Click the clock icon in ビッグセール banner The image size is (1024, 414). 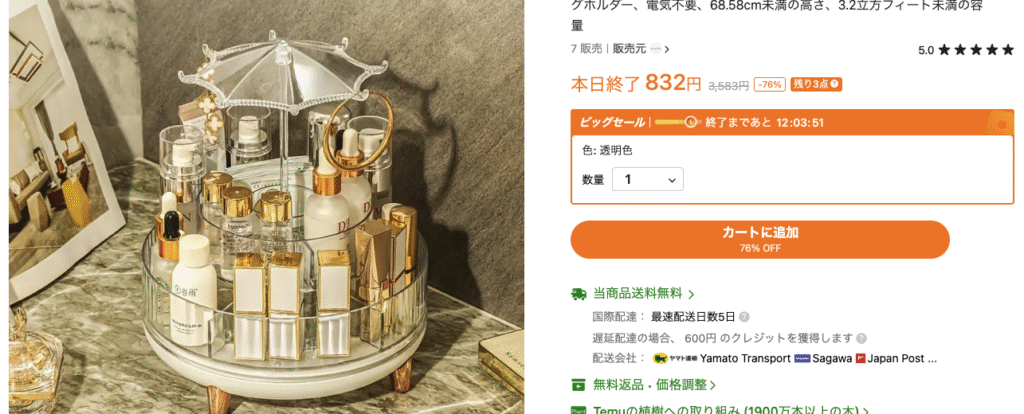(691, 122)
